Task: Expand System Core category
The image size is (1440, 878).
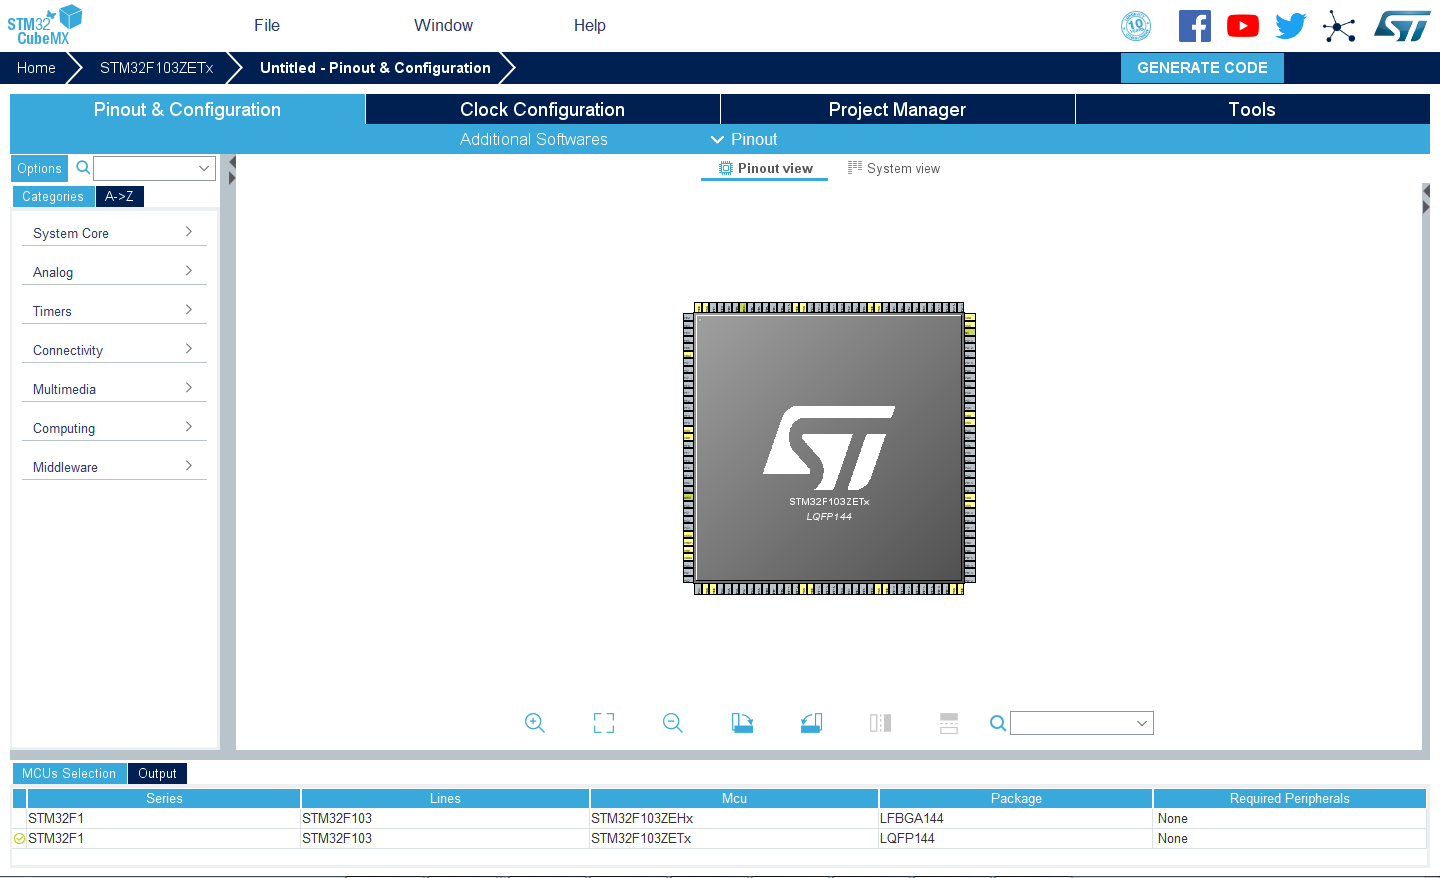Action: point(114,233)
